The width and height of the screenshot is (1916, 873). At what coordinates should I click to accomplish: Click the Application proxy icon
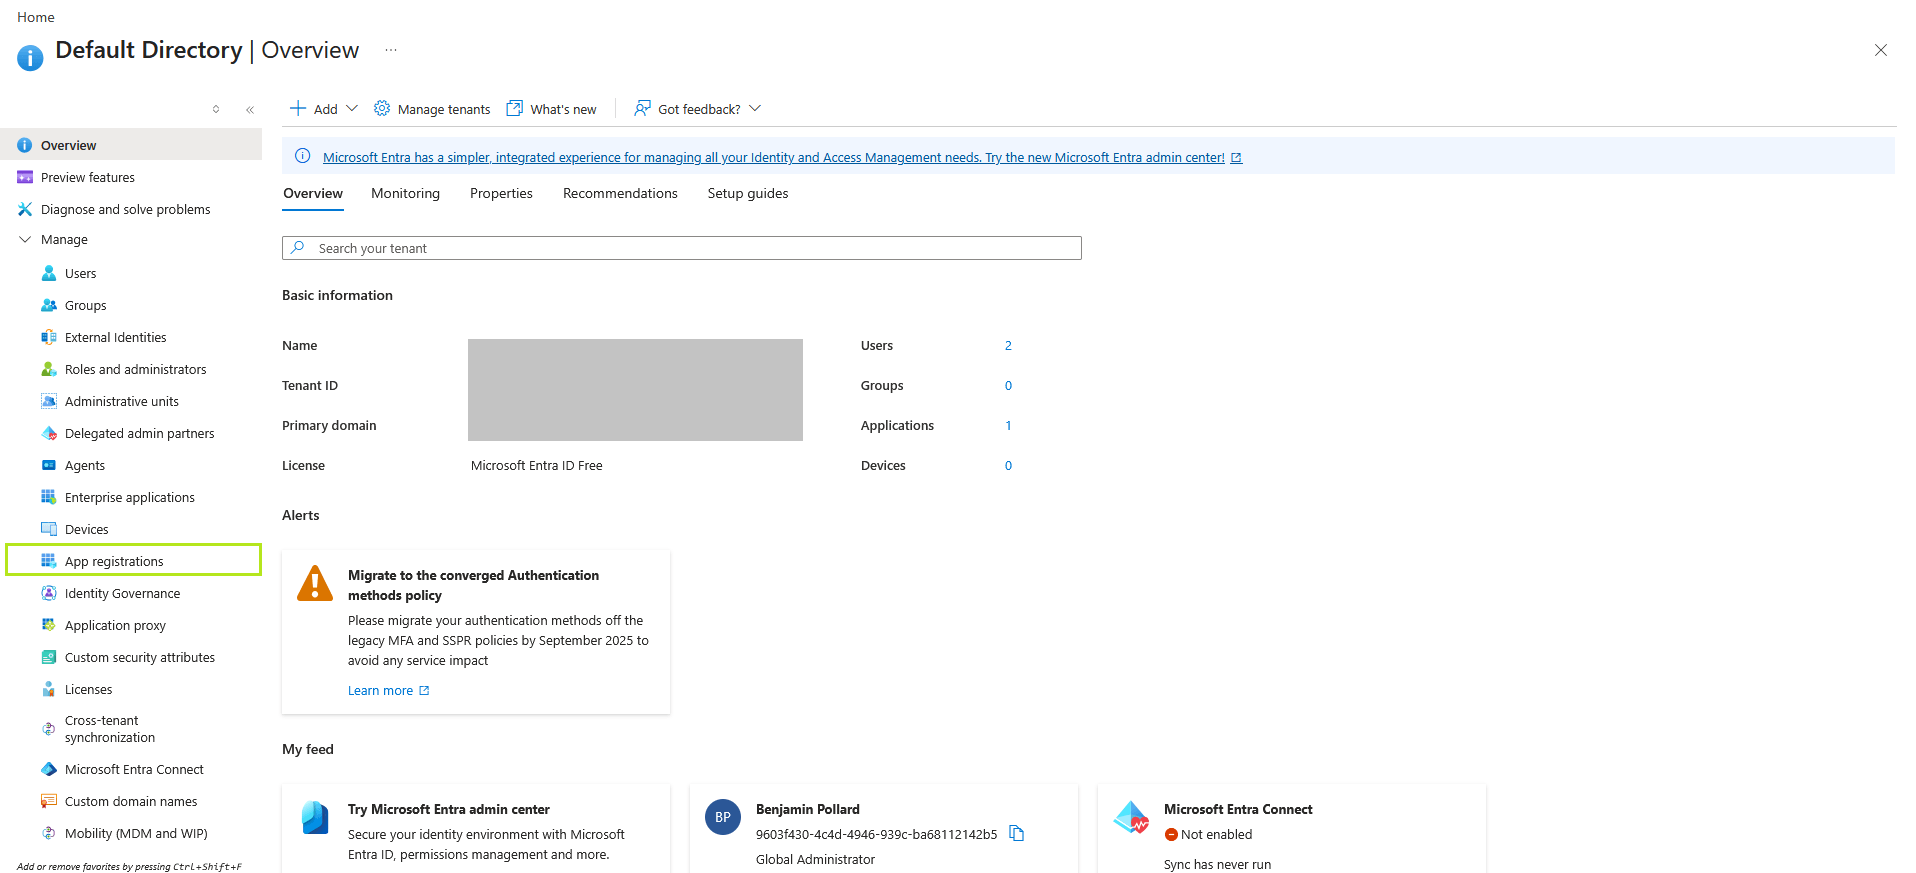click(x=49, y=625)
